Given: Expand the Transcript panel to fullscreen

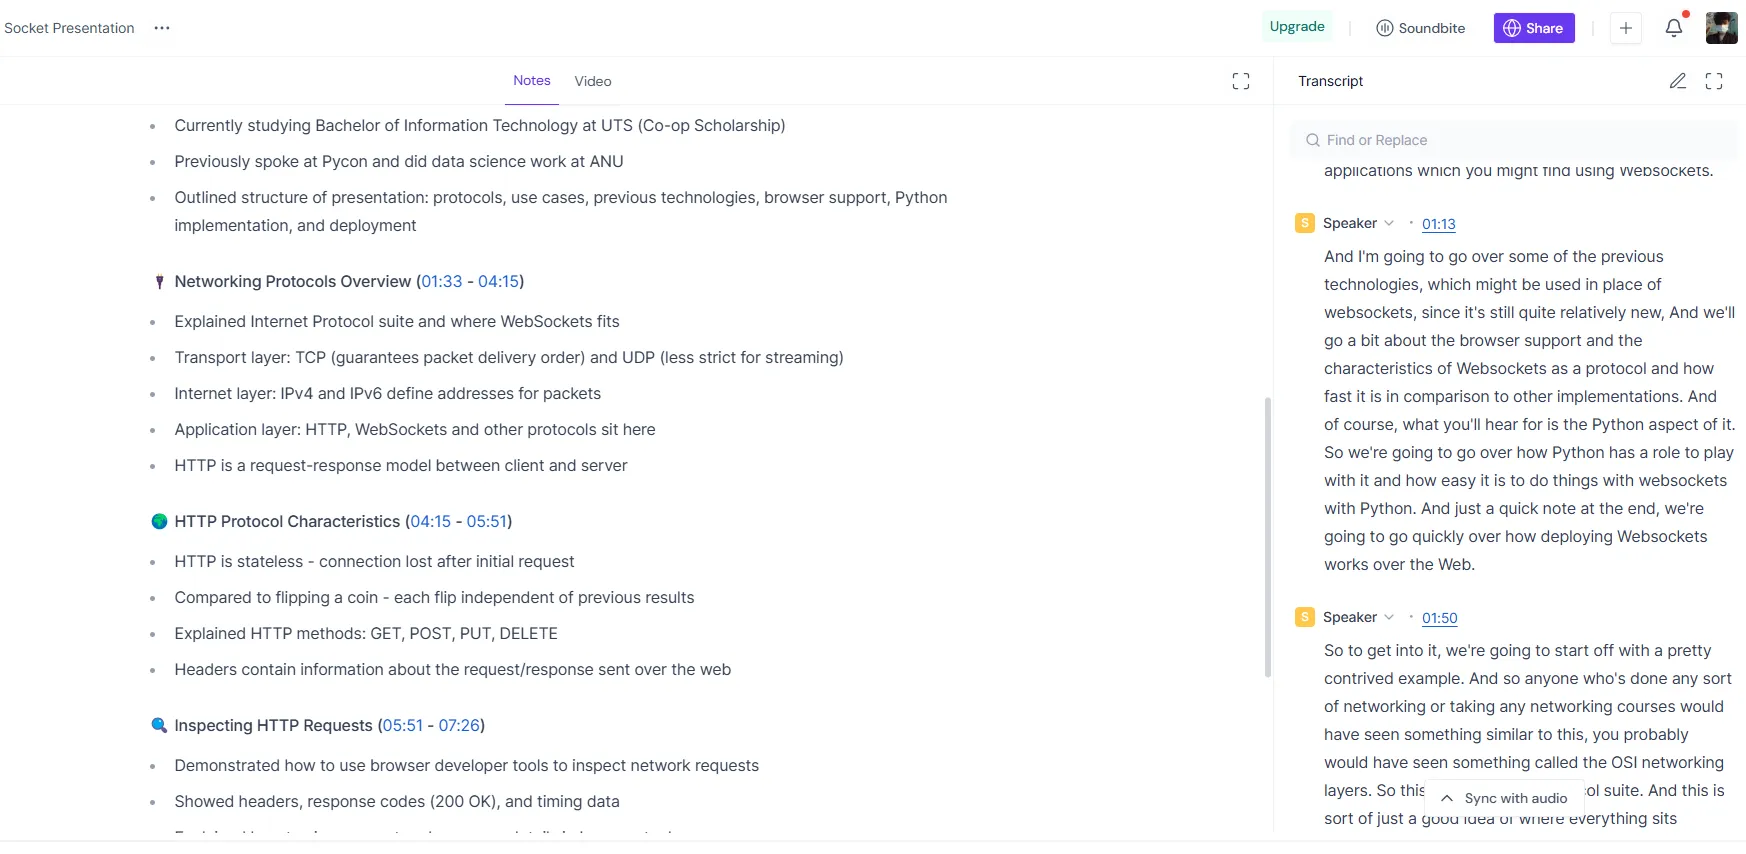Looking at the screenshot, I should (1714, 81).
